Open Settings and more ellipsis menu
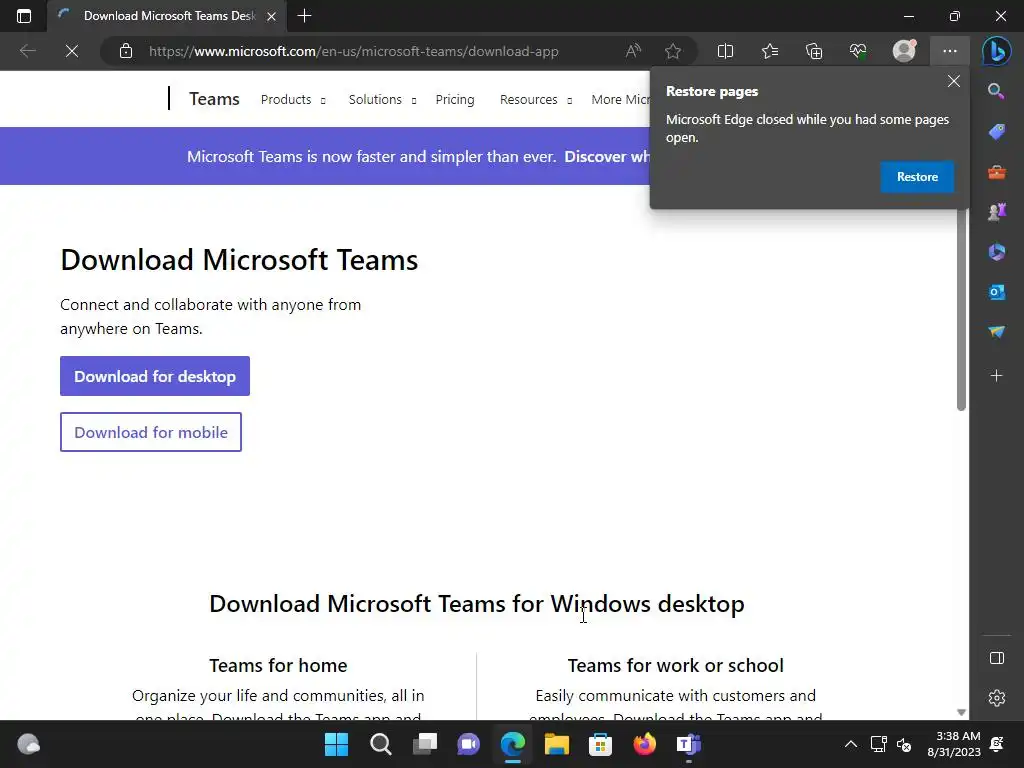This screenshot has width=1024, height=768. (x=950, y=51)
